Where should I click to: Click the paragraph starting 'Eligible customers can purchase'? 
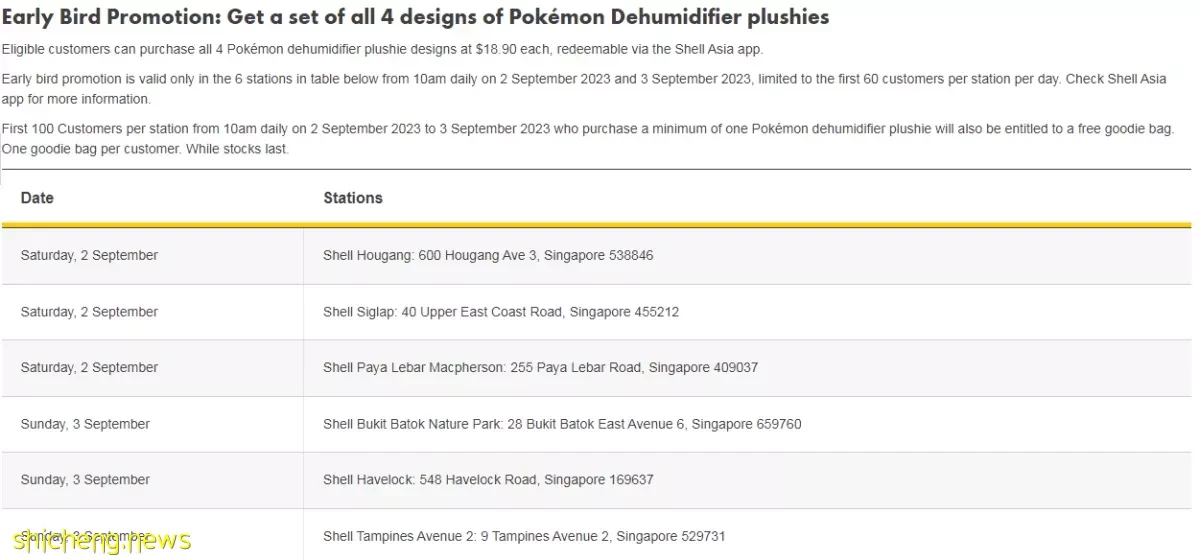pyautogui.click(x=383, y=49)
